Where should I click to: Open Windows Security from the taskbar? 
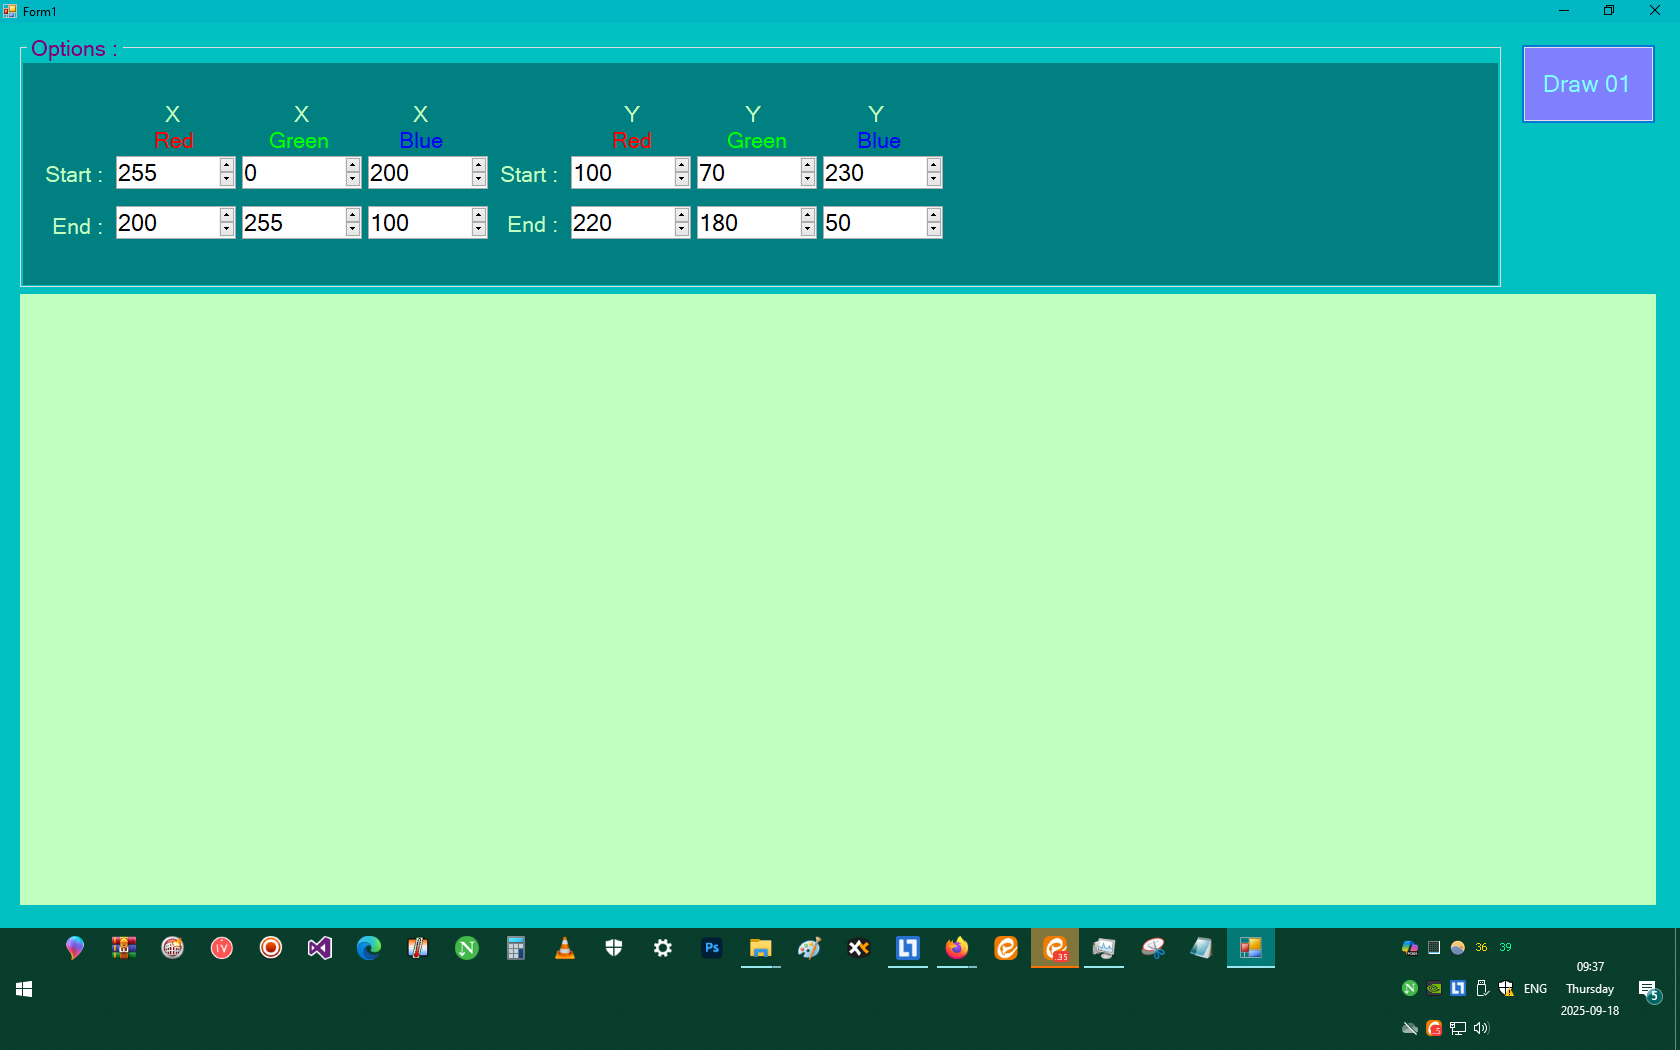[x=614, y=948]
